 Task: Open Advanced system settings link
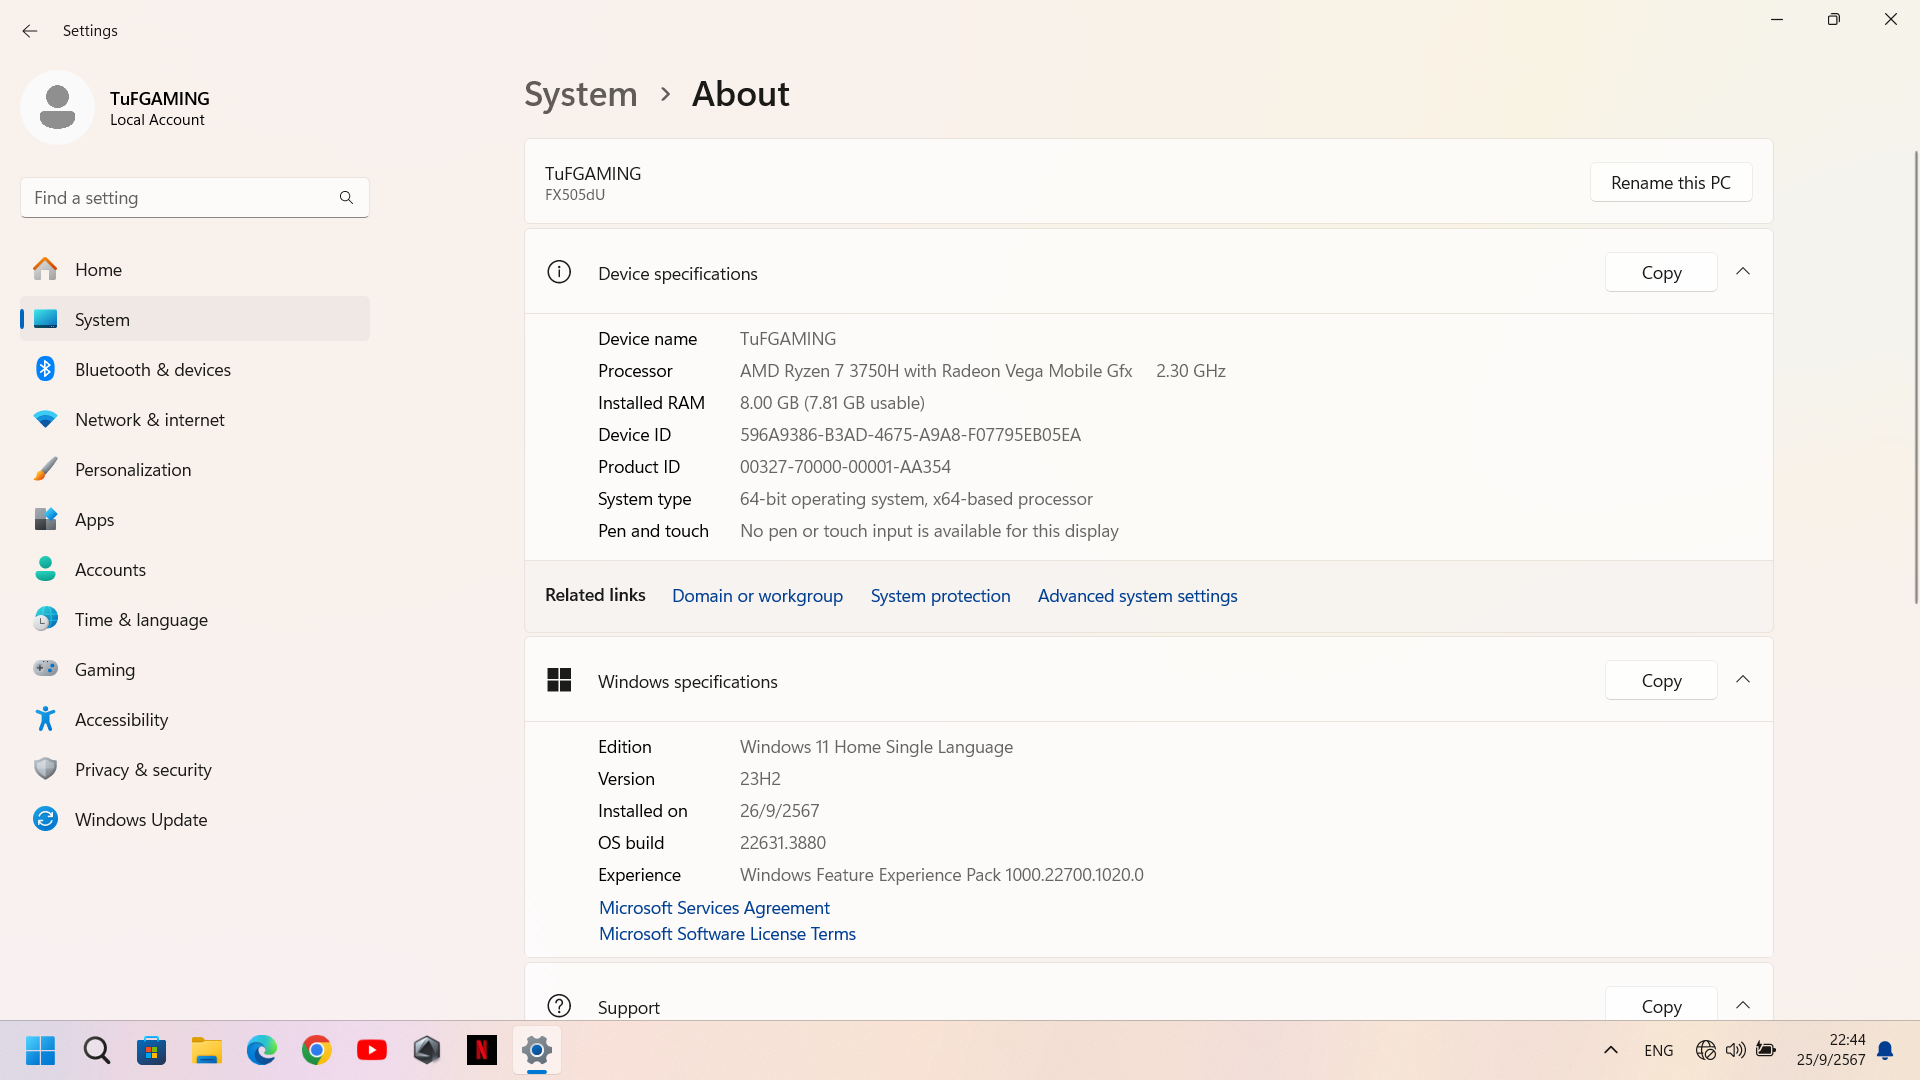point(1137,595)
